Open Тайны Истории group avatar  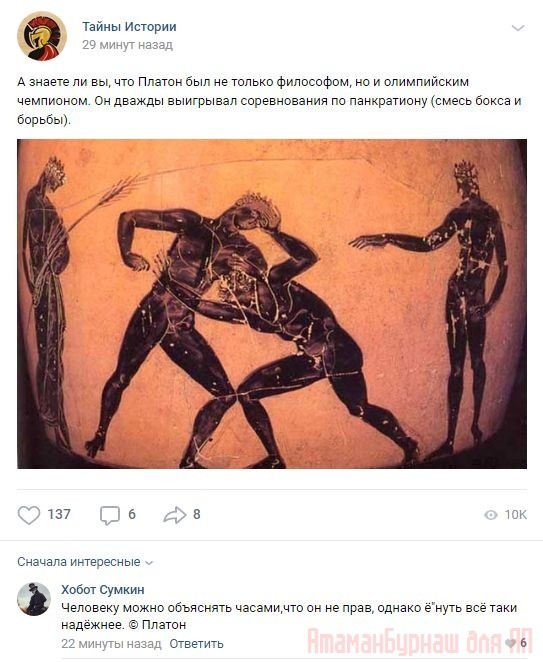tap(42, 36)
